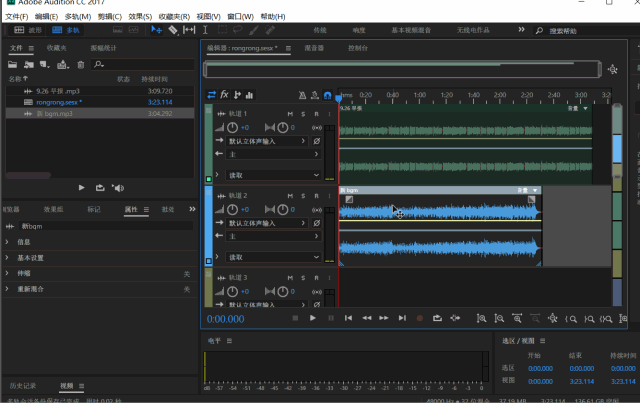The height and width of the screenshot is (403, 640).
Task: Click Rewind in transport
Action: (x=367, y=318)
